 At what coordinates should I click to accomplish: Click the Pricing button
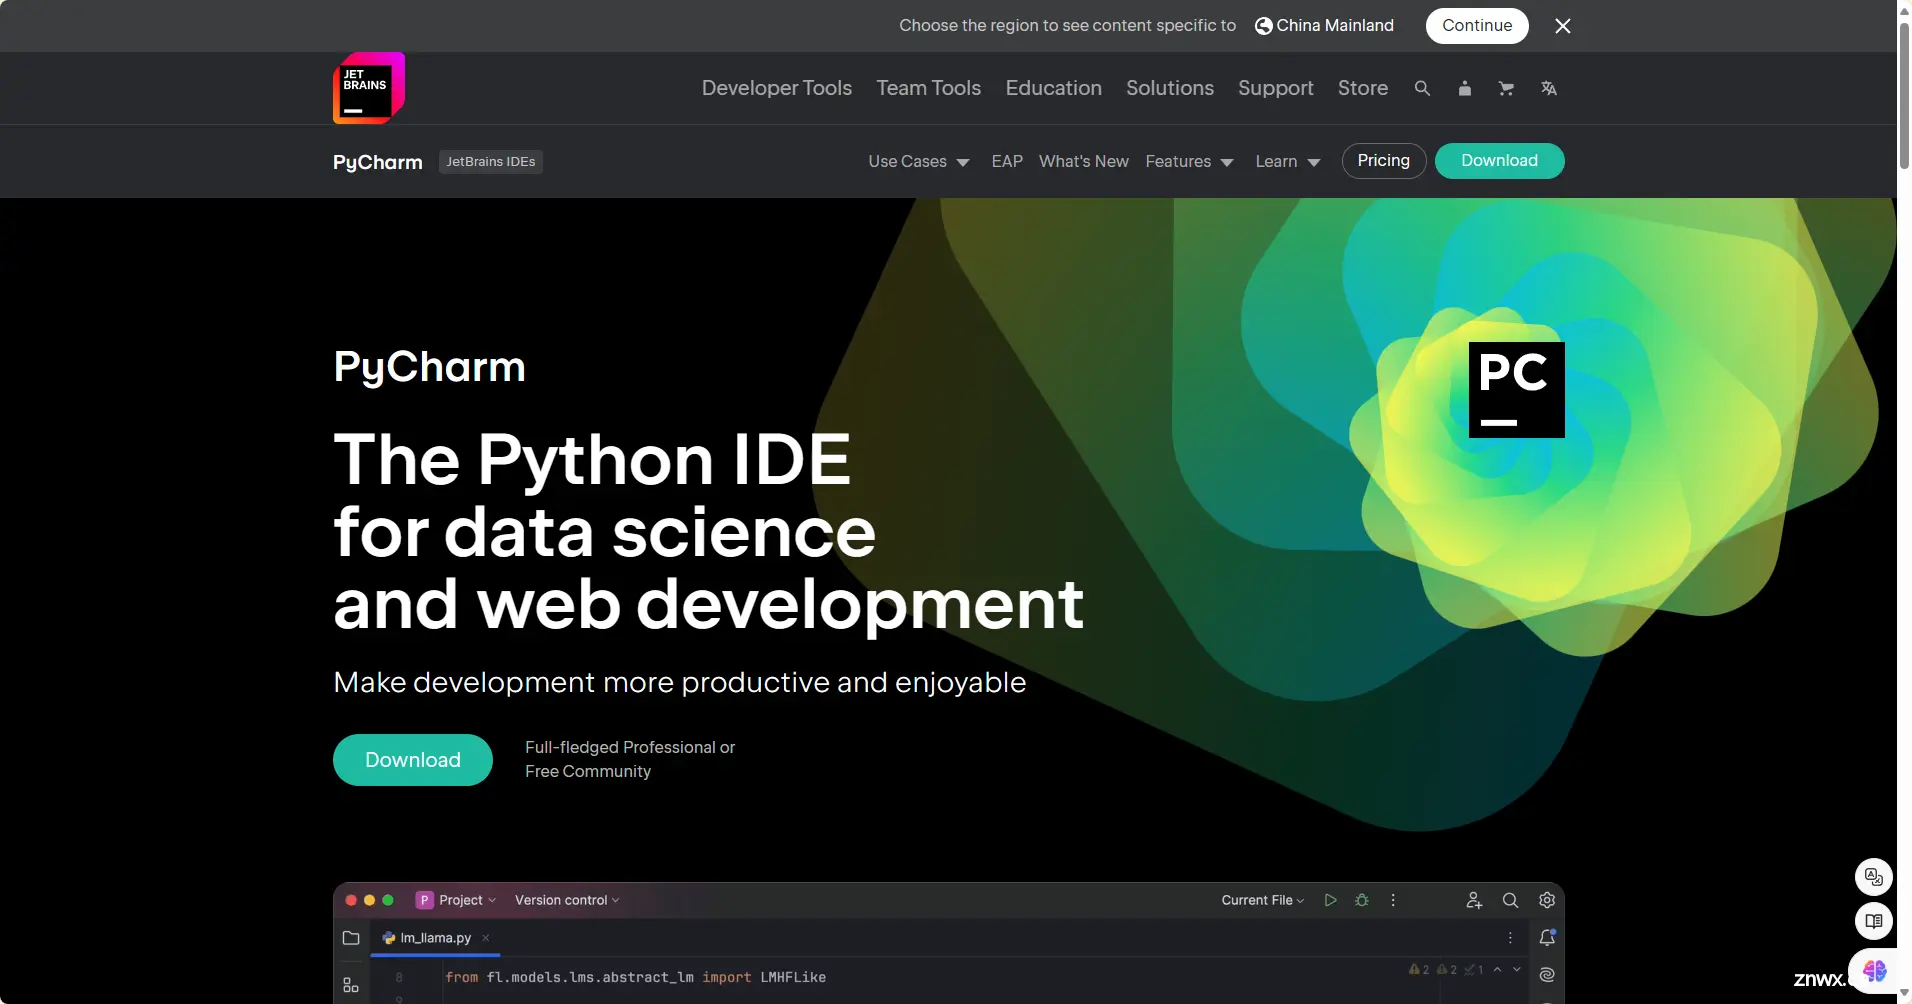1383,161
